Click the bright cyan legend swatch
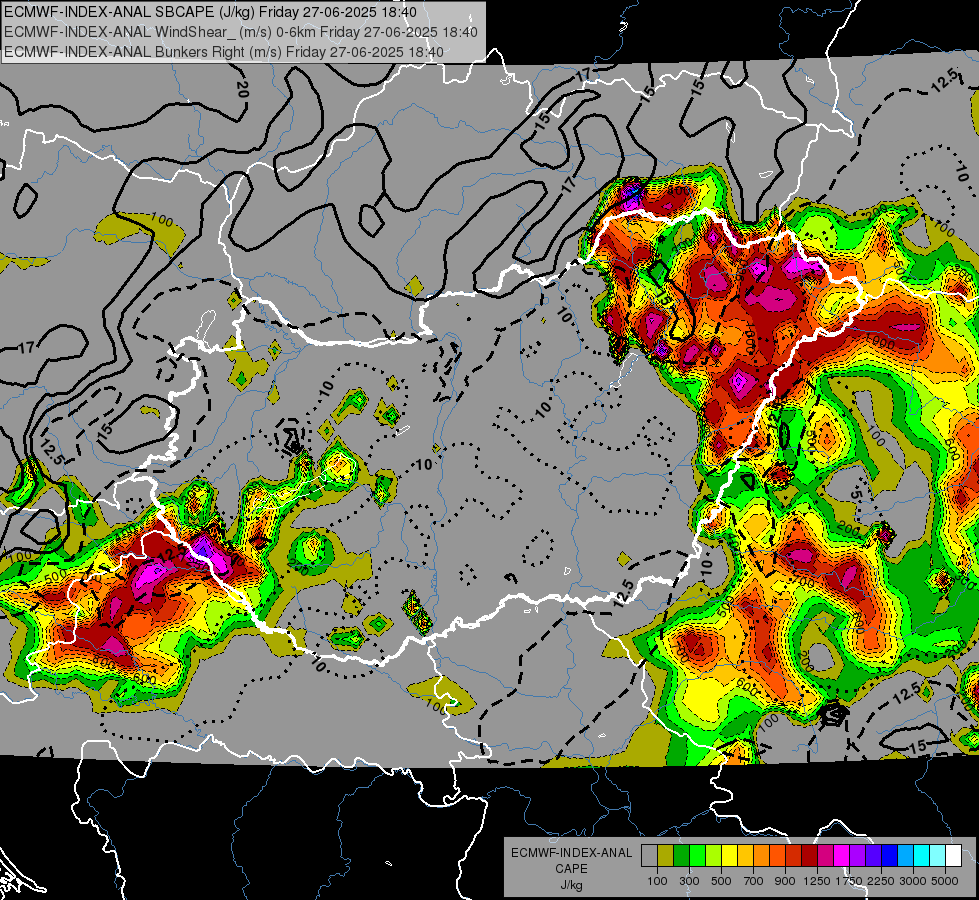The height and width of the screenshot is (900, 979). click(x=921, y=856)
